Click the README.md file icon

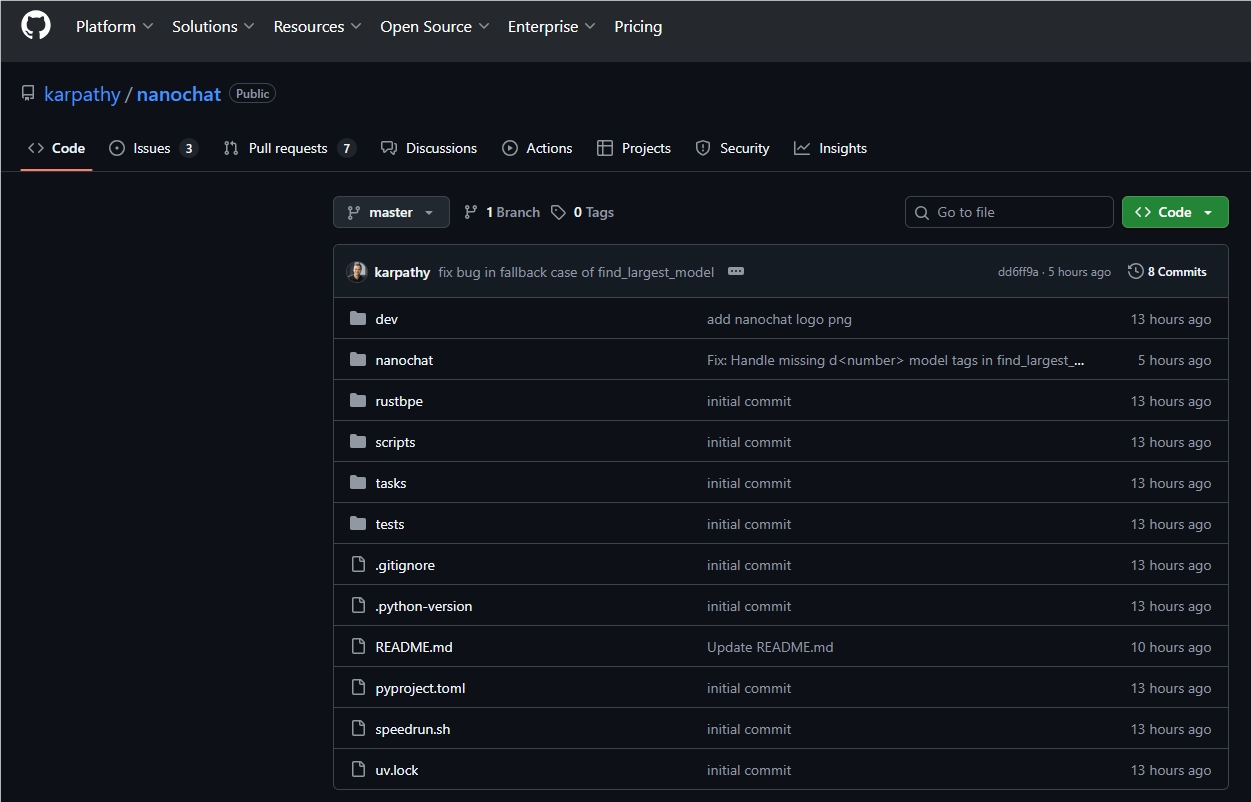coord(358,647)
